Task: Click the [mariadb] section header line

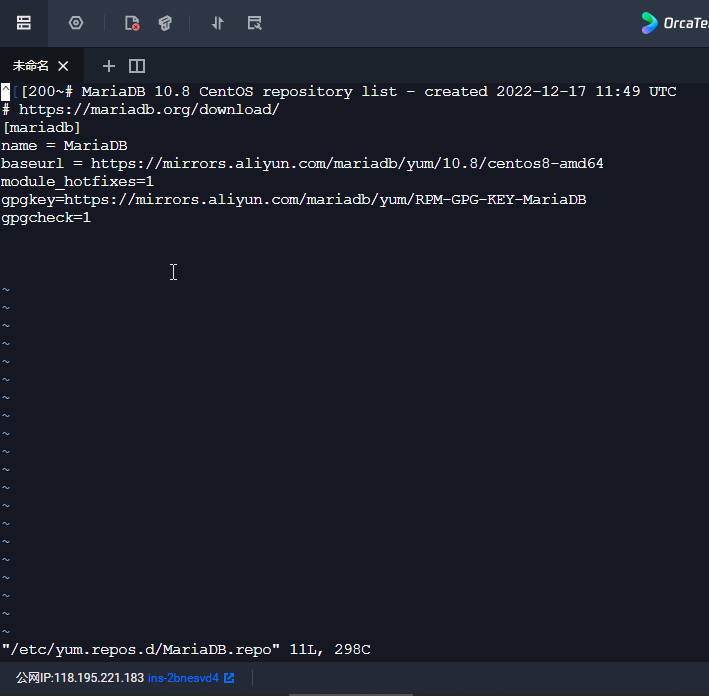Action: pos(42,128)
